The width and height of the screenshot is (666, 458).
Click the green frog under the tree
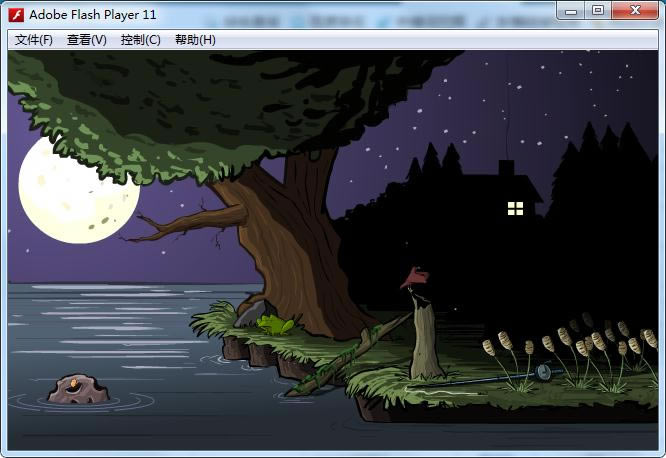pyautogui.click(x=273, y=324)
